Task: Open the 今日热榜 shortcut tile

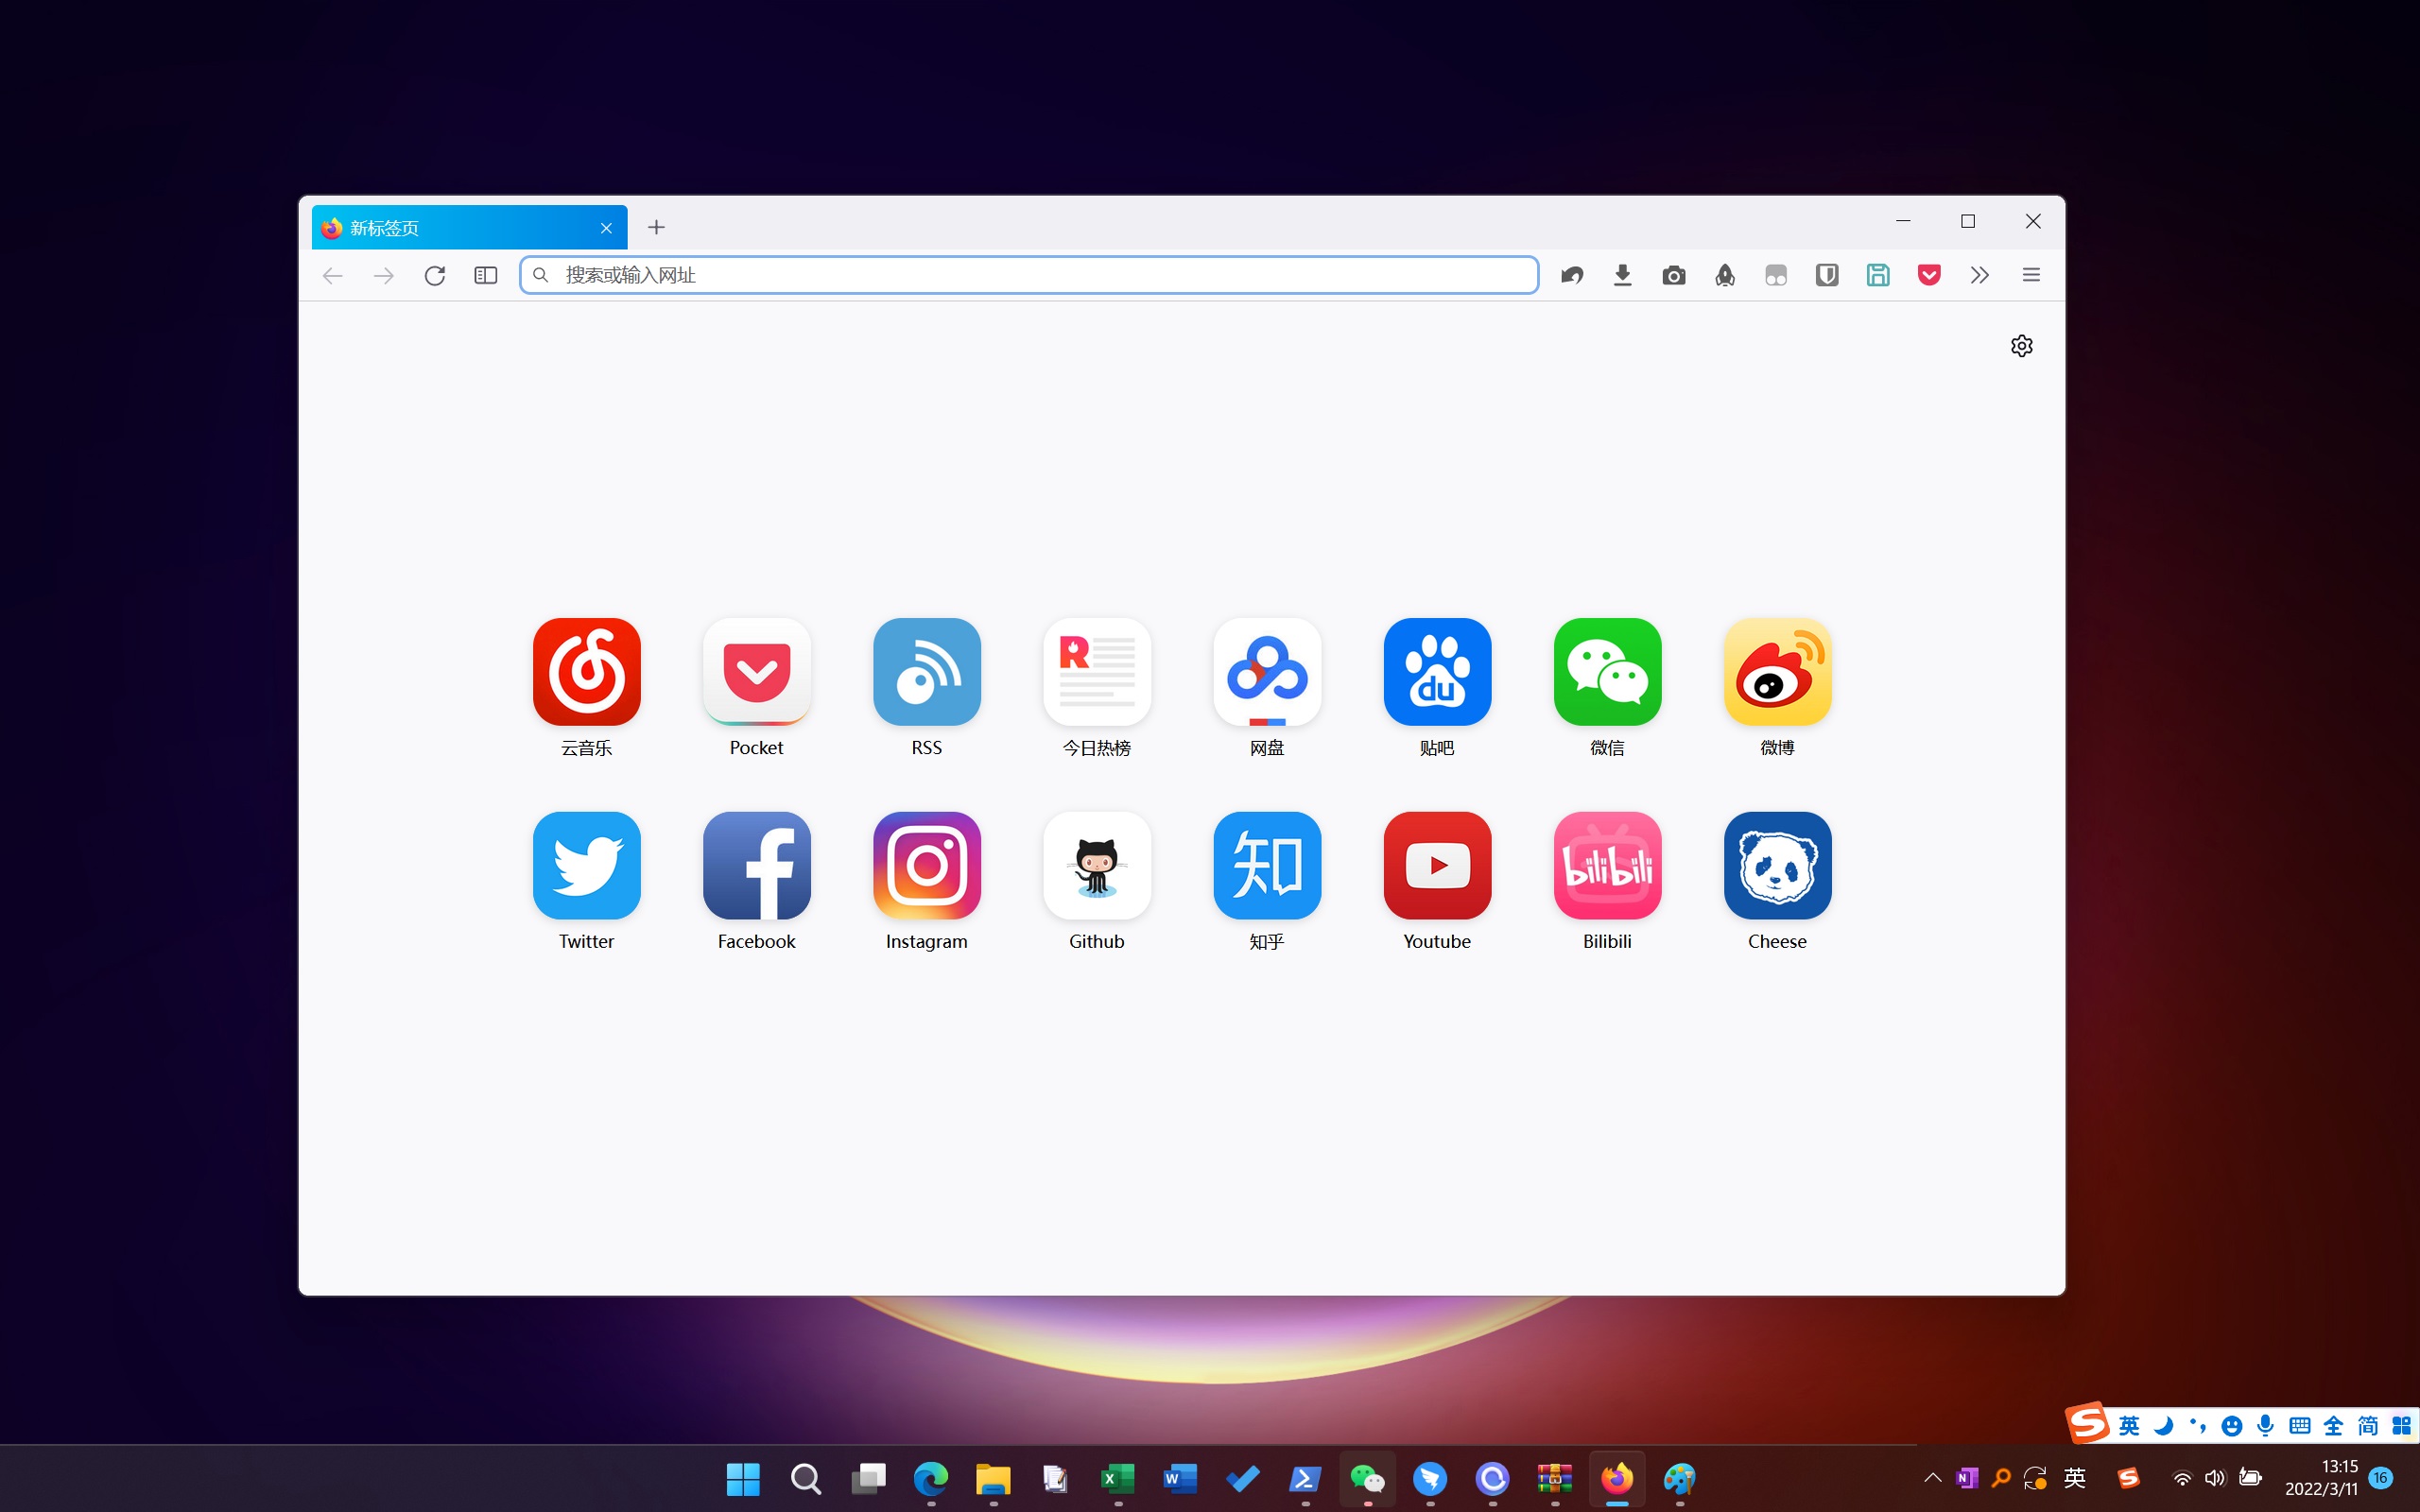Action: point(1096,672)
